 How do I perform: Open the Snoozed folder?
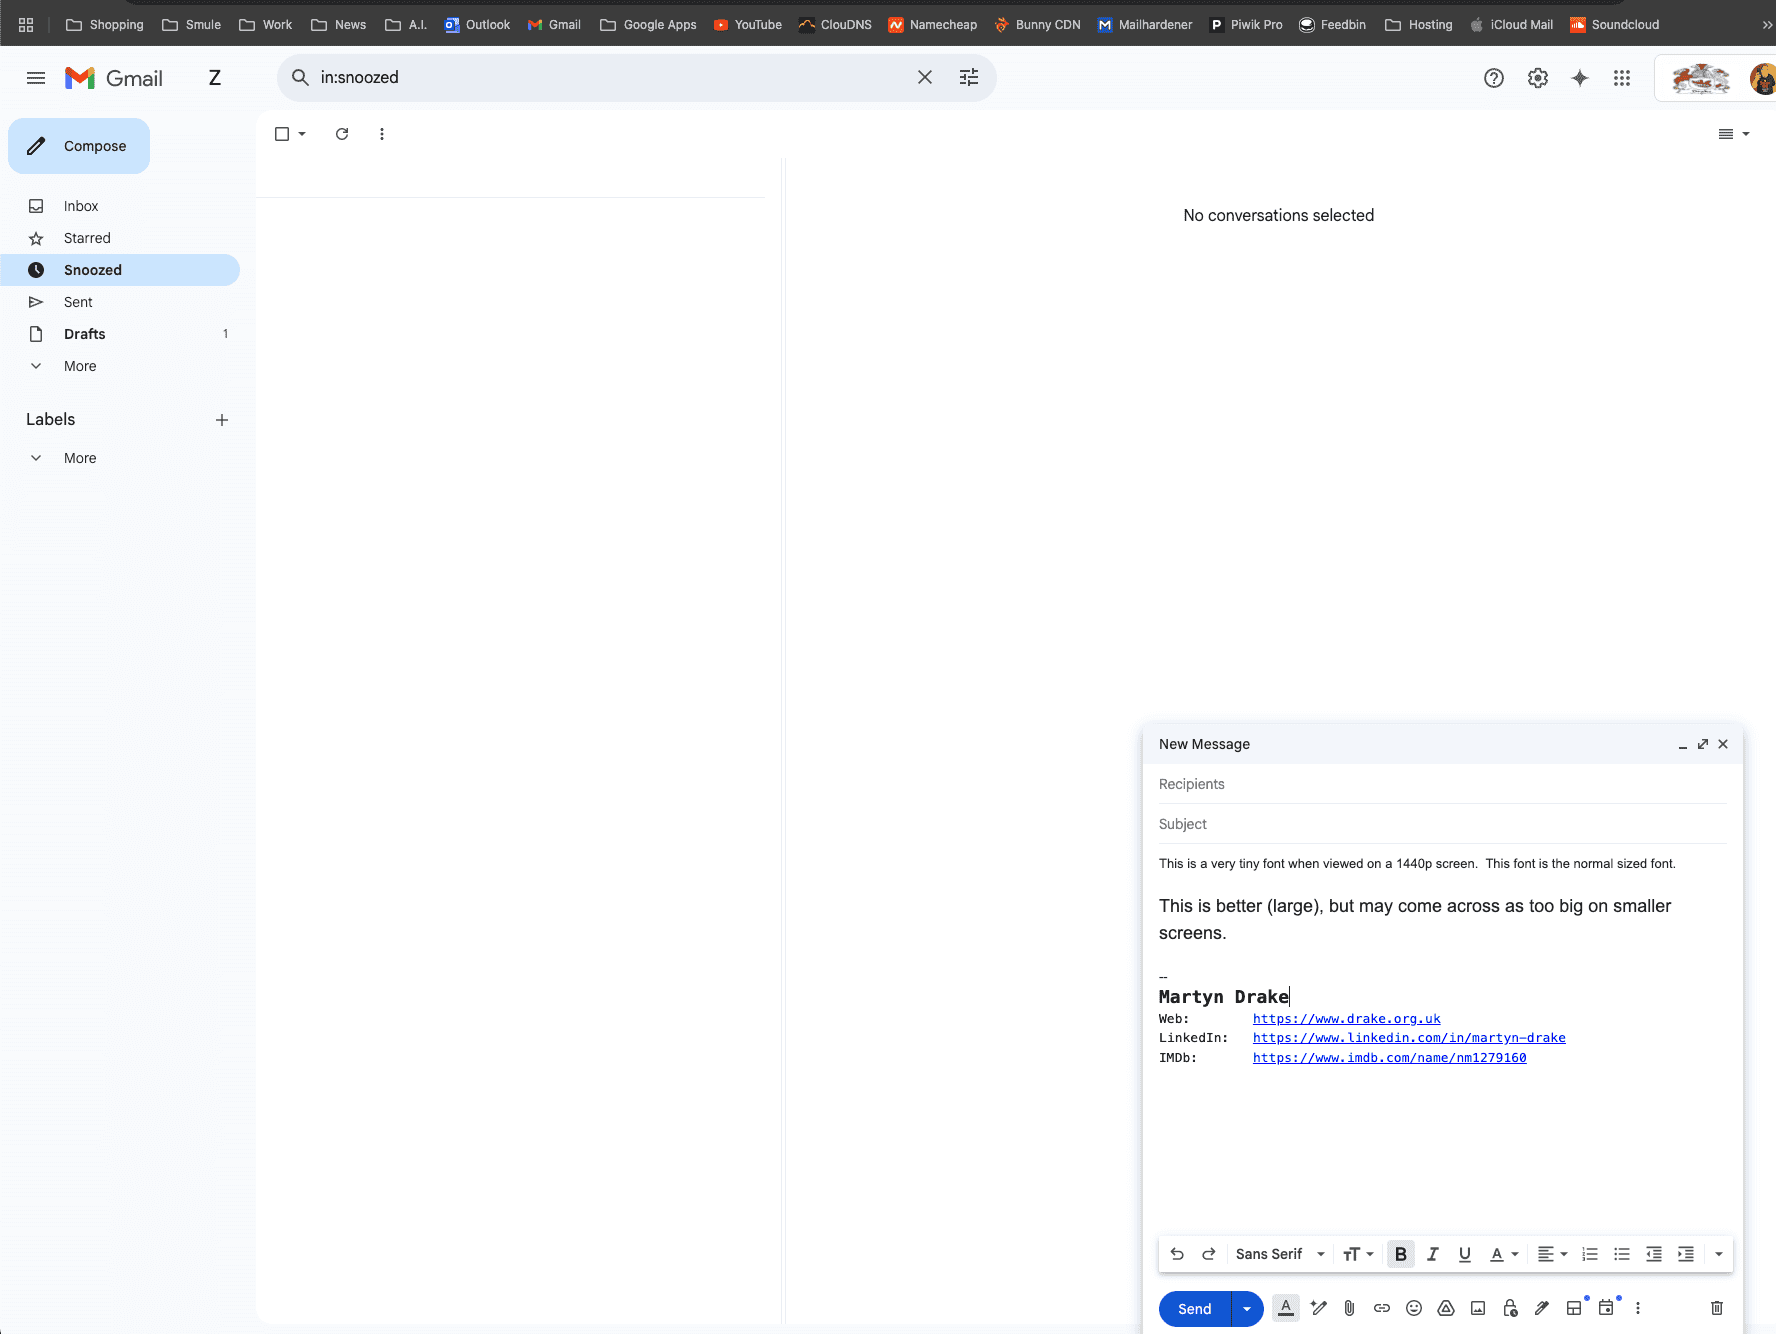tap(120, 270)
